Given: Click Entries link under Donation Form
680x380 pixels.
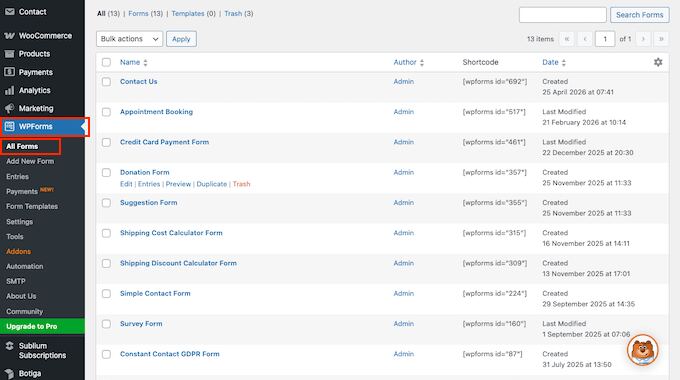Looking at the screenshot, I should (149, 184).
